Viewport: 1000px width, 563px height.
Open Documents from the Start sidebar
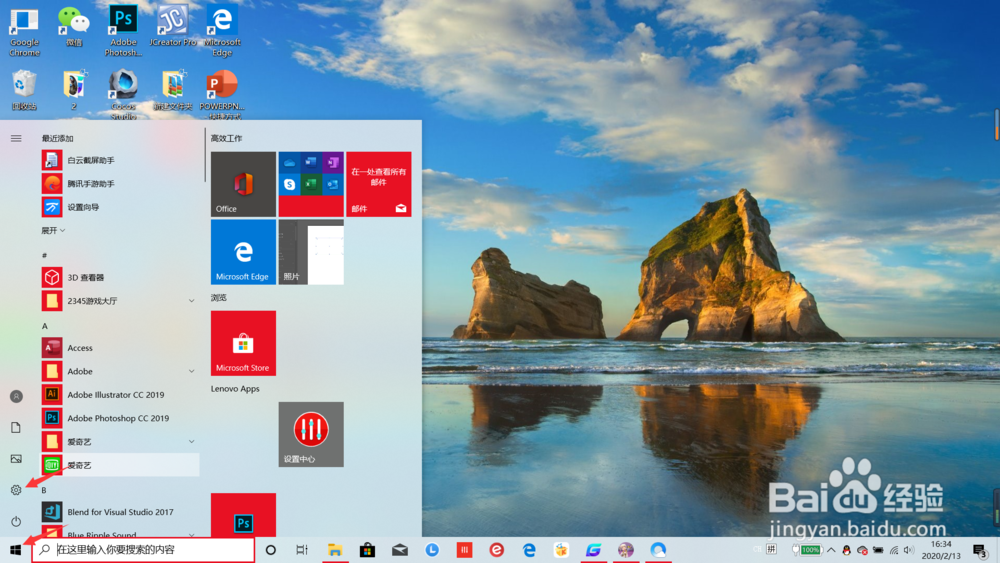pyautogui.click(x=16, y=428)
